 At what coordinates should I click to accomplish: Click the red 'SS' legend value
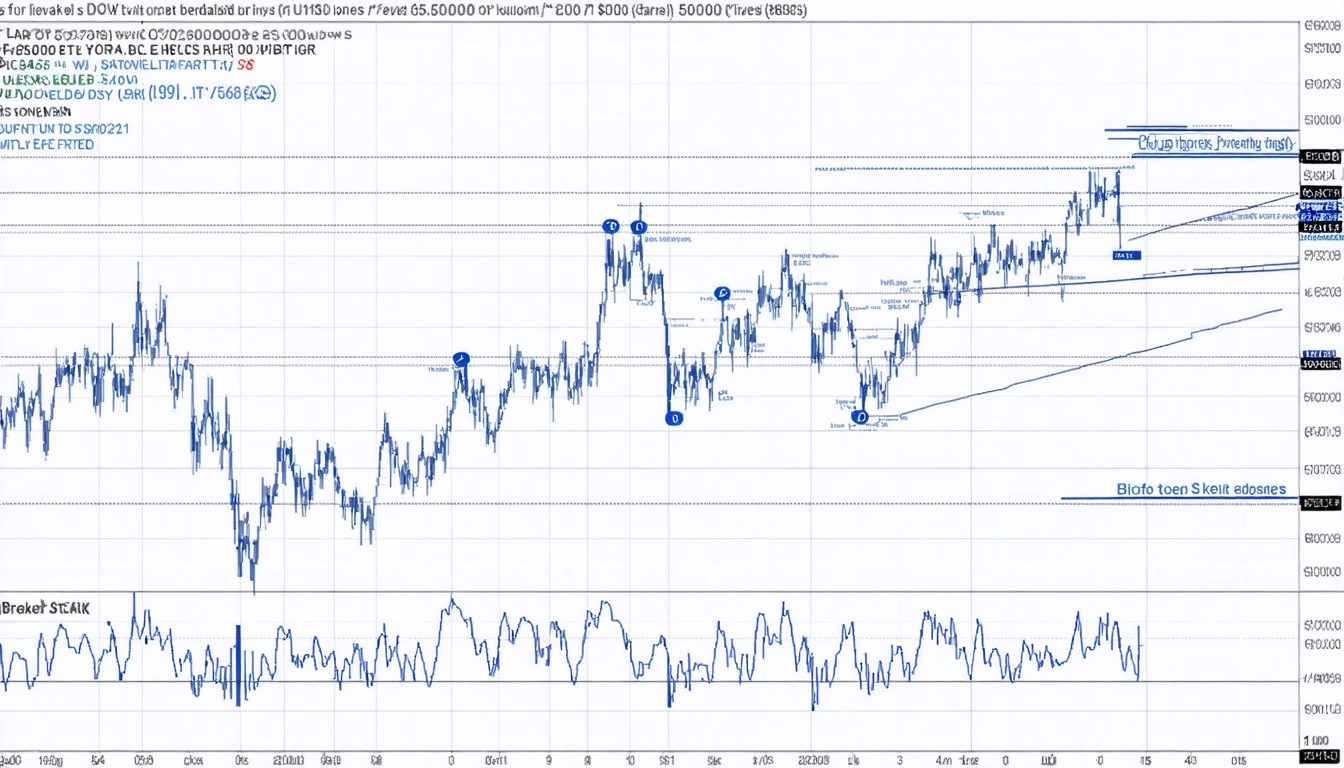[244, 64]
